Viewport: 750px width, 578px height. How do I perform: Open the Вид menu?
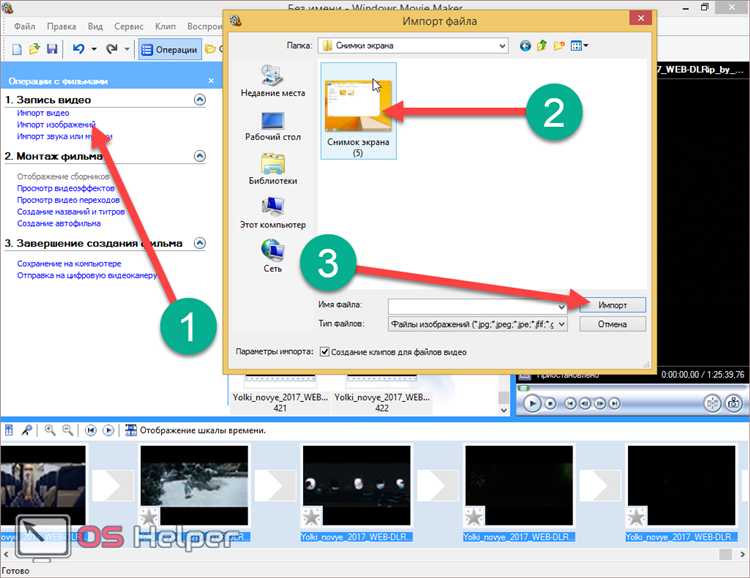point(95,26)
